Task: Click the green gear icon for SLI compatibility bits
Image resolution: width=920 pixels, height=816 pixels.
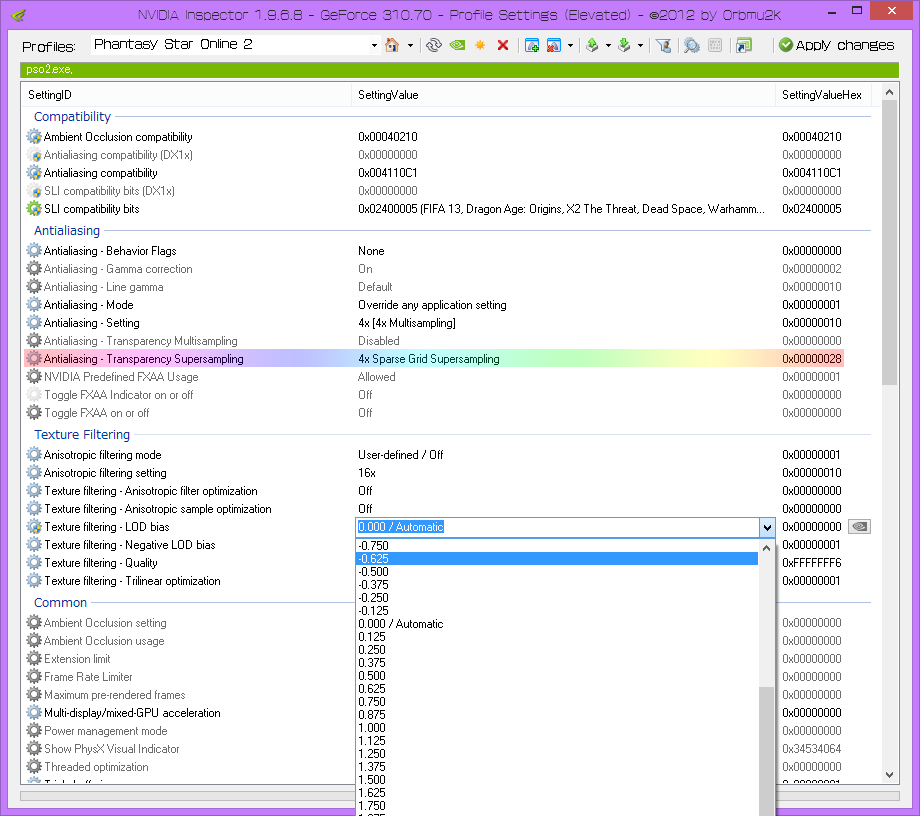Action: click(34, 209)
